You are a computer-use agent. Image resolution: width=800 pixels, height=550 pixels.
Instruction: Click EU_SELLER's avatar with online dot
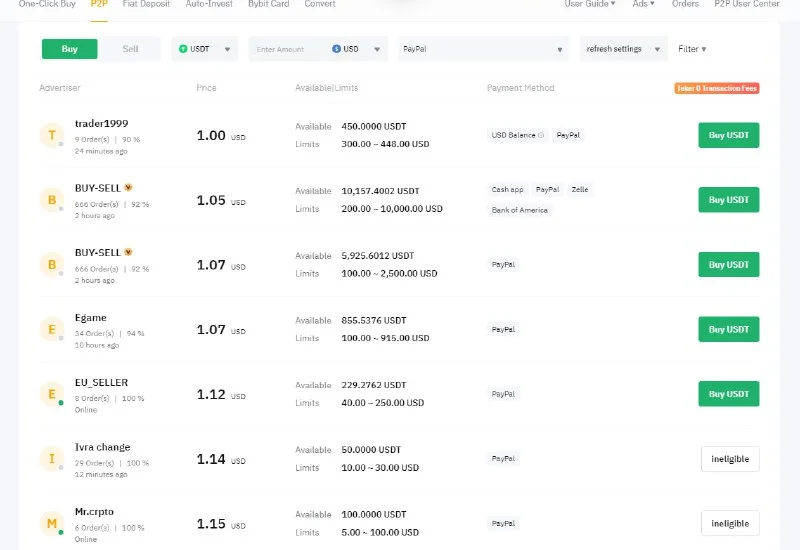coord(51,394)
